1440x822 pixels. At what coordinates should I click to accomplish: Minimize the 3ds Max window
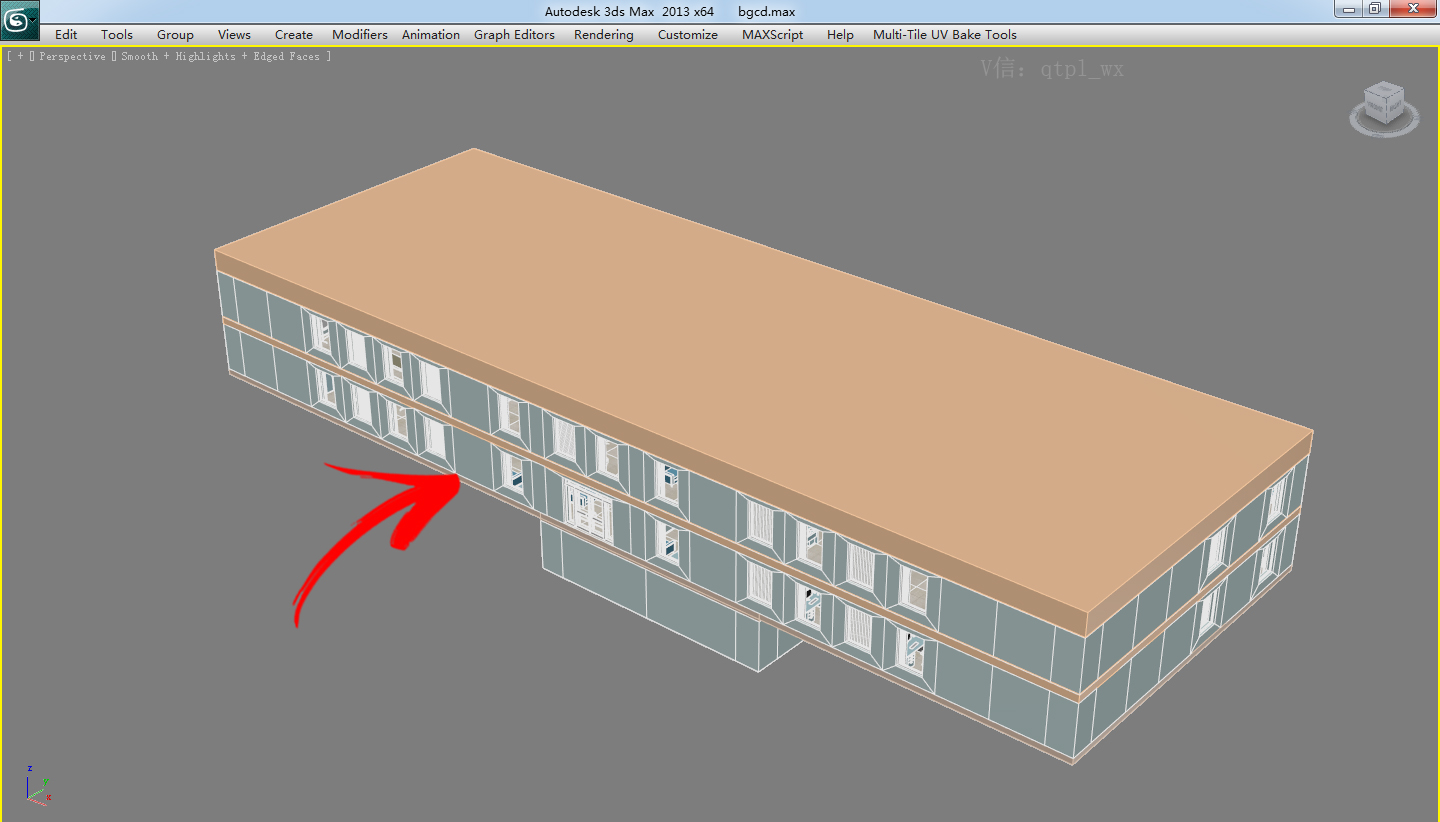coord(1349,9)
